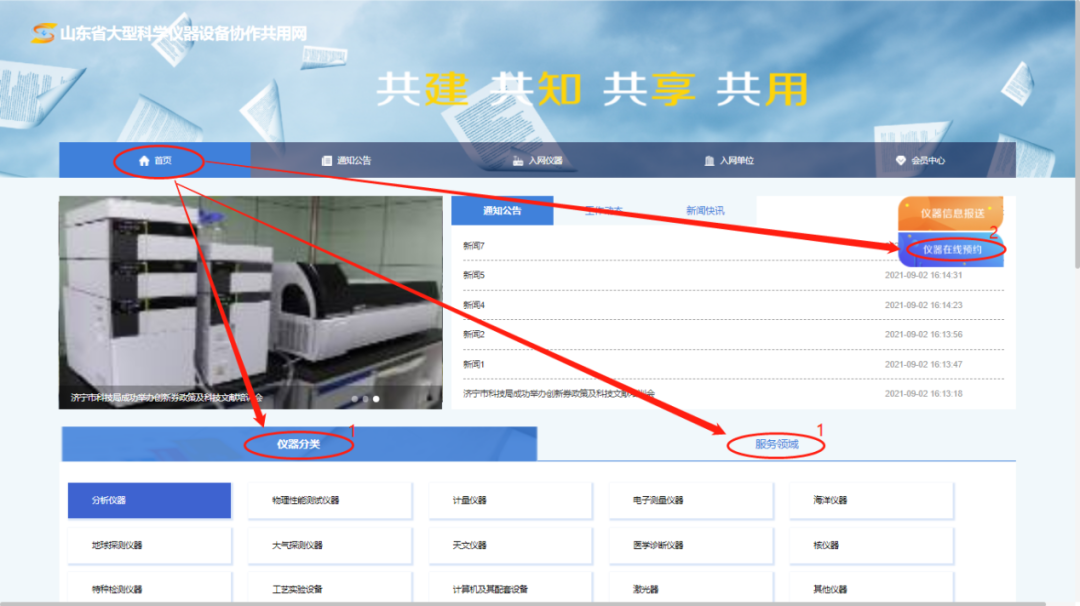This screenshot has height=606, width=1080.
Task: Open the 新闻7 news item
Action: coord(474,246)
